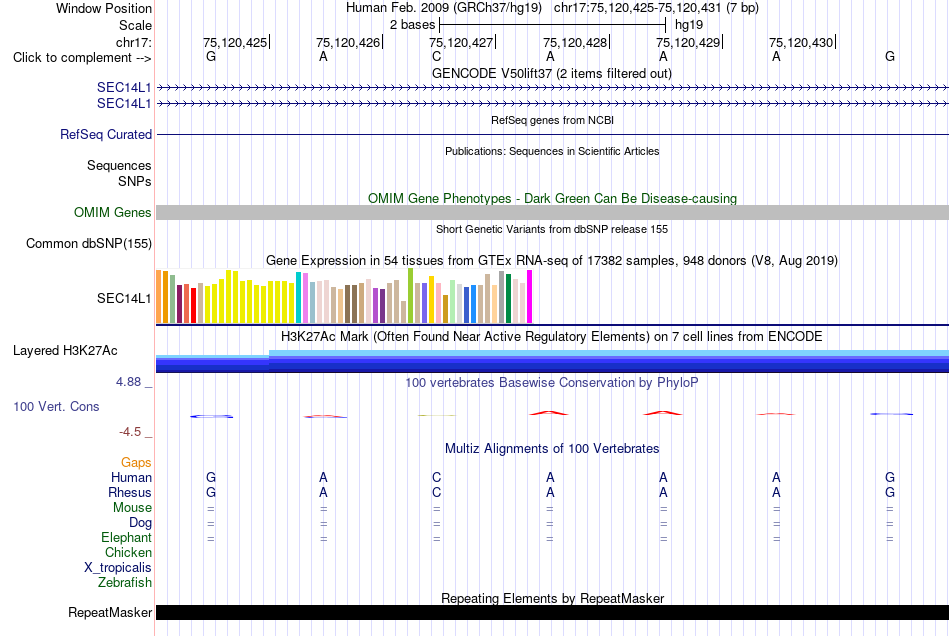Open 'Repeating Elements by RepeatMasker' title
This screenshot has width=950, height=636.
552,598
